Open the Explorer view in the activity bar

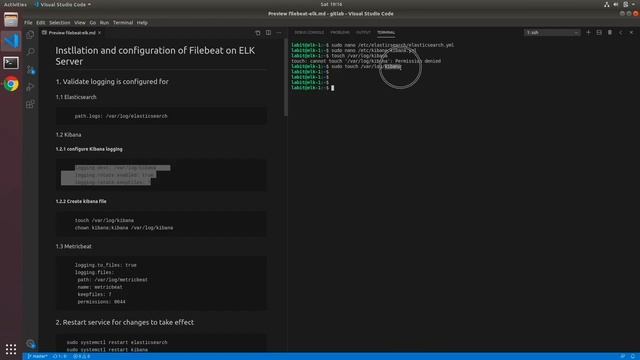tap(30, 35)
